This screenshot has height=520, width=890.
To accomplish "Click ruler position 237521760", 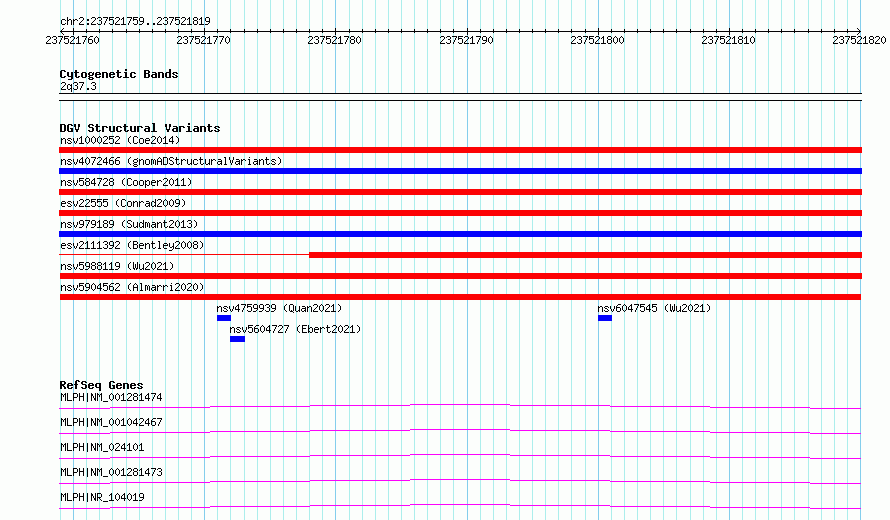I will 72,40.
